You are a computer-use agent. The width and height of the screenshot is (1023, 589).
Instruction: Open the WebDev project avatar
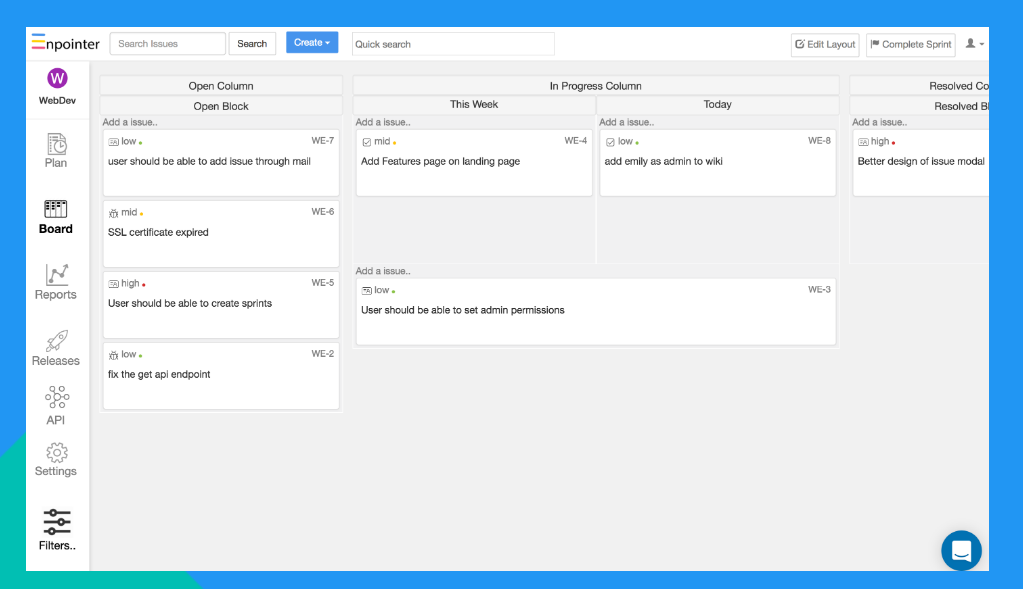(57, 78)
